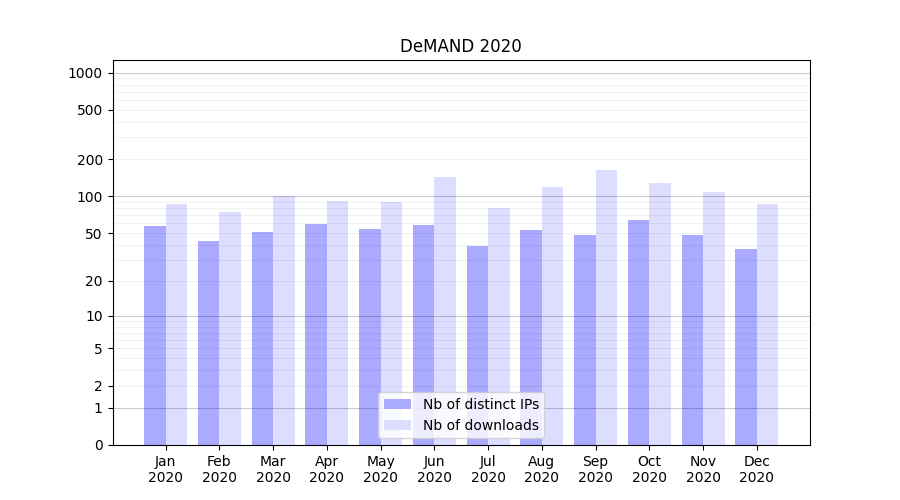Click the "DeMAND 2020" chart title
Image resolution: width=900 pixels, height=500 pixels.
(460, 46)
